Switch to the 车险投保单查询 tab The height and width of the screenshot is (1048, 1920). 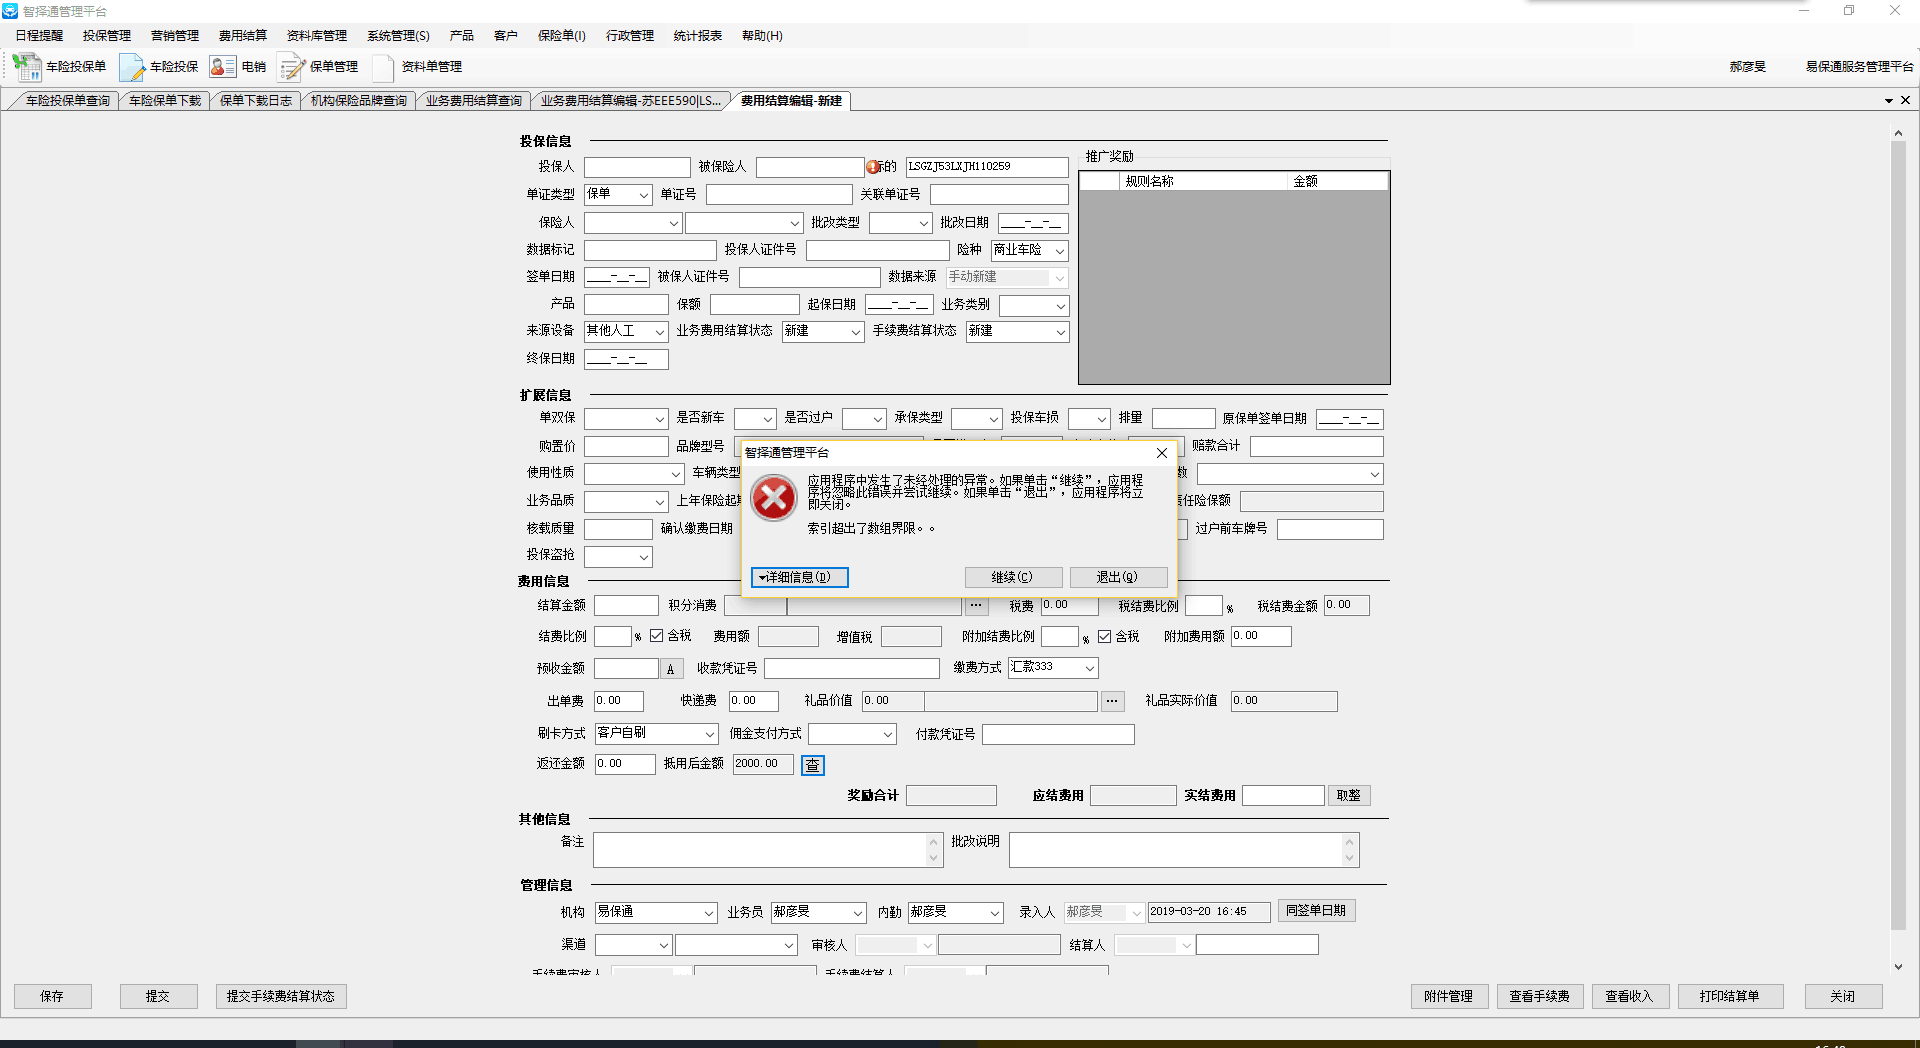(67, 101)
